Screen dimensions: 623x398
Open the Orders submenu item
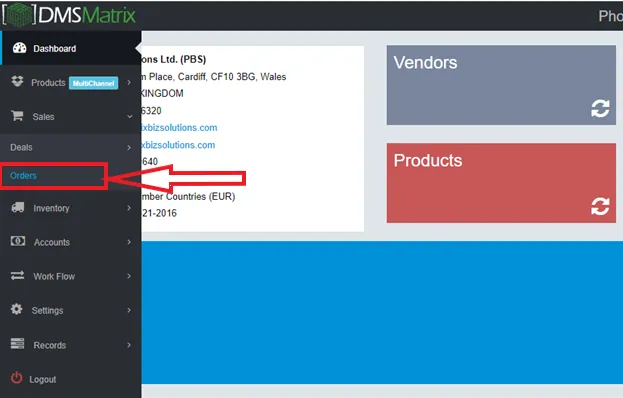[23, 176]
